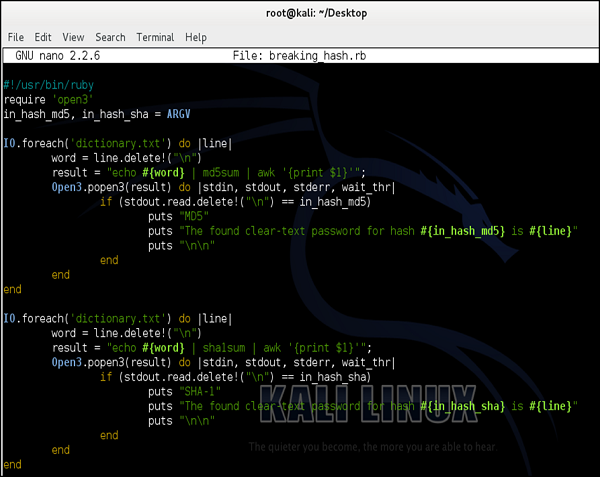
Task: Click the 'File: breaking_hash.rb' header text
Action: click(299, 56)
